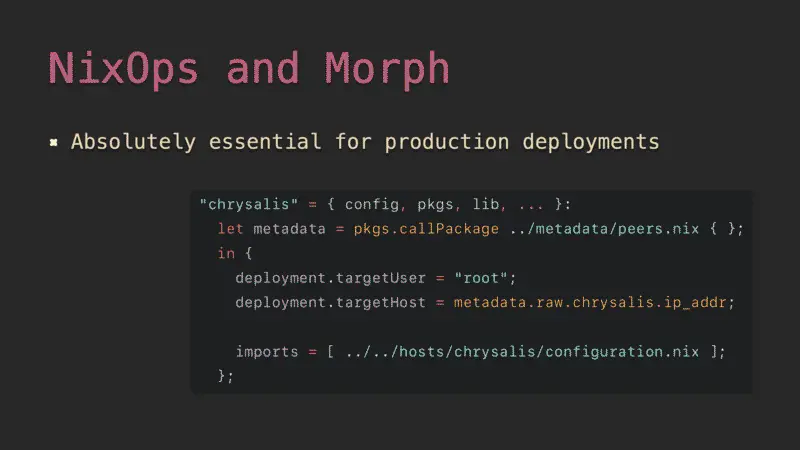Click the closing "};" code line
The width and height of the screenshot is (800, 450).
pos(226,376)
